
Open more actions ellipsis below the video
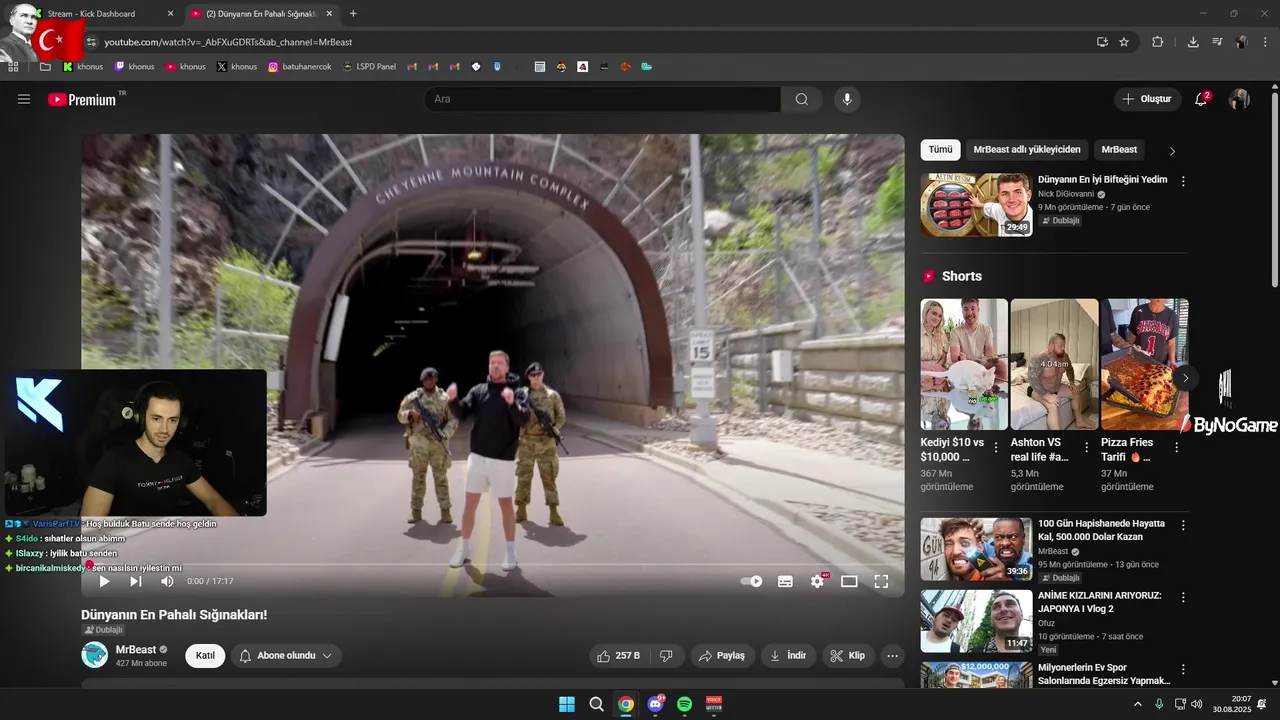tap(892, 656)
